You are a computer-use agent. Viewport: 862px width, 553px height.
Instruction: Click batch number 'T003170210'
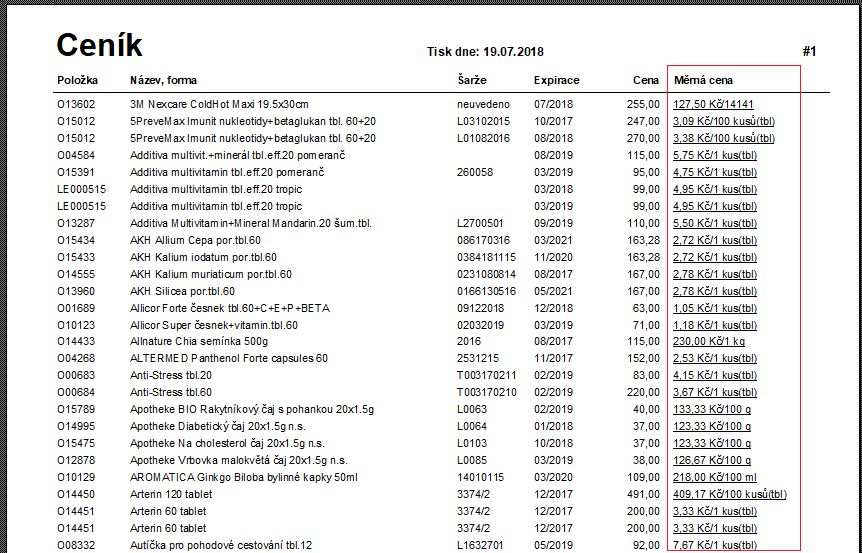[487, 392]
